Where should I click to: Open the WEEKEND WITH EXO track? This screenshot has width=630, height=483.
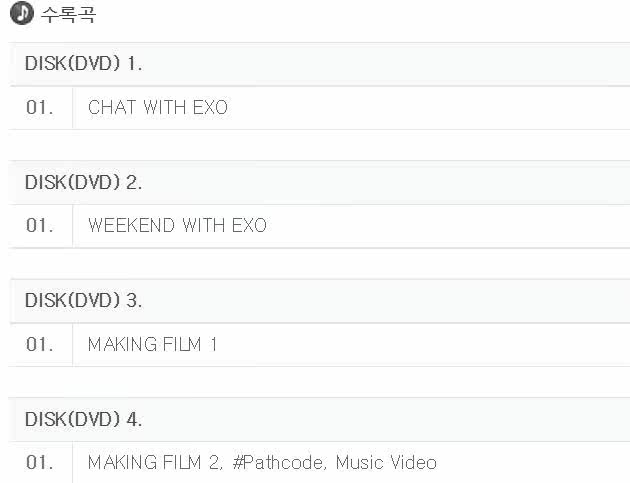[x=177, y=226]
